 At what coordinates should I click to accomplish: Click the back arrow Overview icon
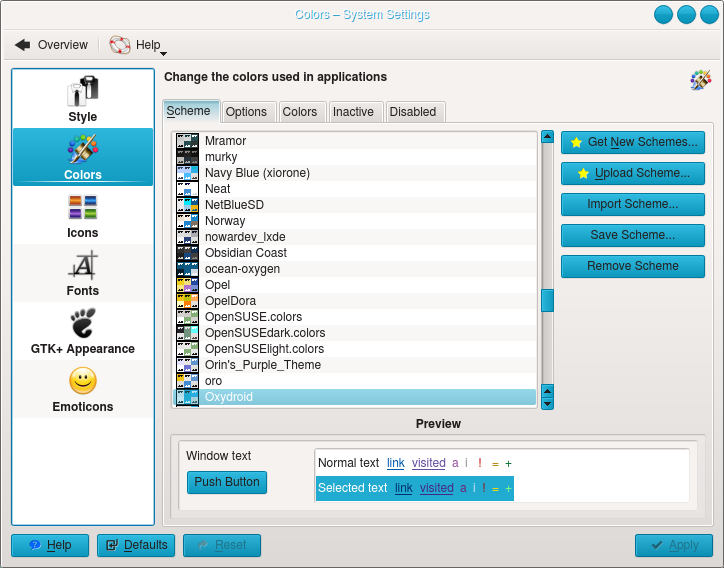pyautogui.click(x=23, y=45)
